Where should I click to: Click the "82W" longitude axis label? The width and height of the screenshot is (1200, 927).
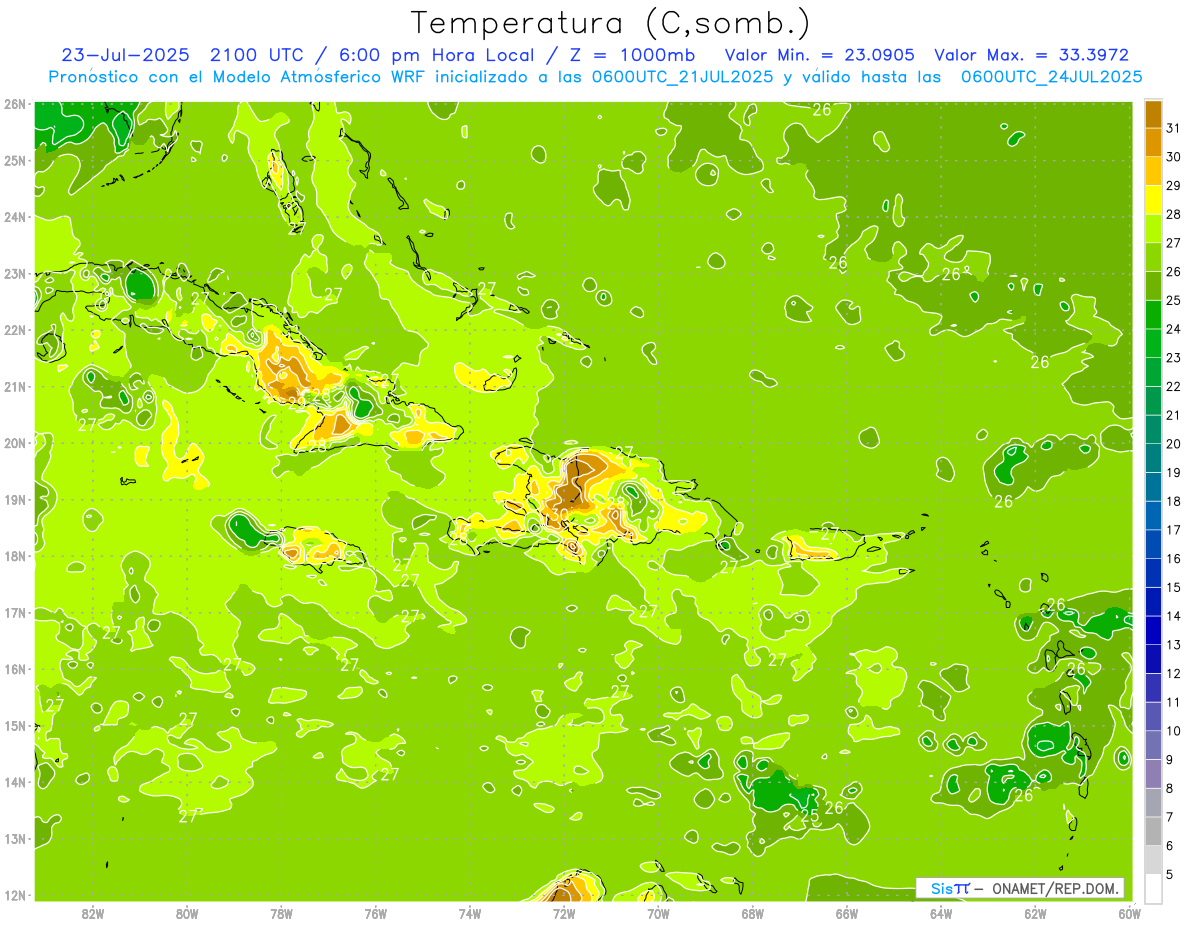click(92, 913)
